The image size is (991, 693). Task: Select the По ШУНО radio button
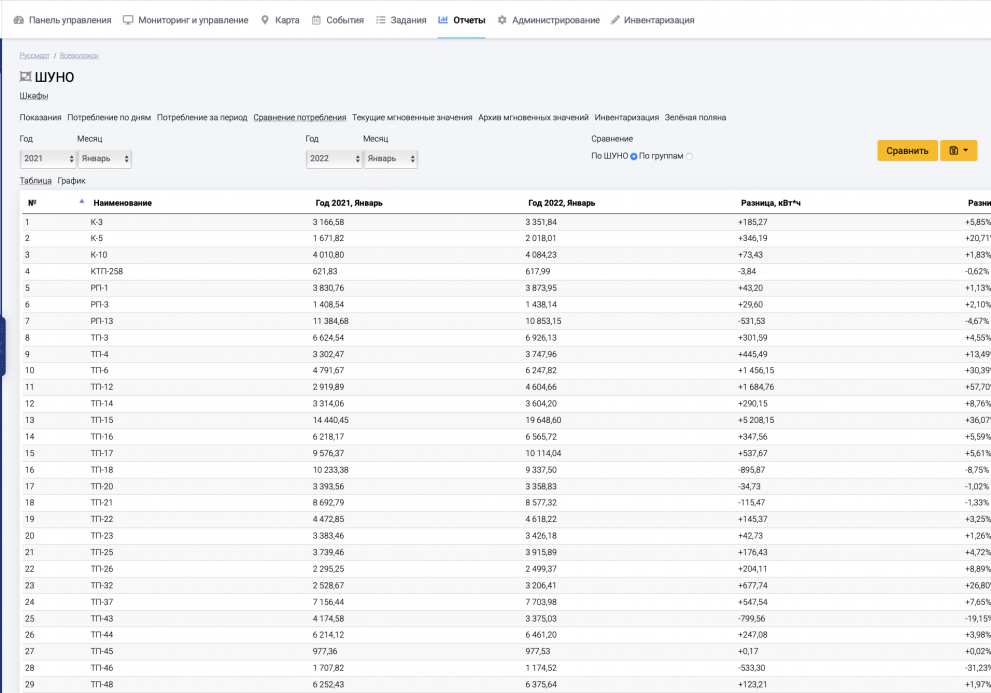point(634,156)
